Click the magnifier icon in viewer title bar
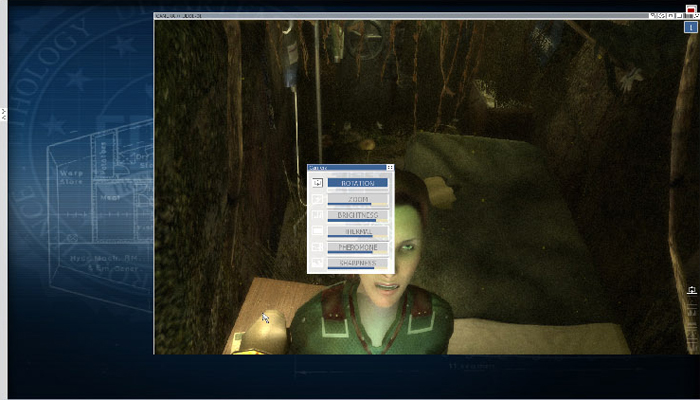The height and width of the screenshot is (400, 700). tap(653, 15)
